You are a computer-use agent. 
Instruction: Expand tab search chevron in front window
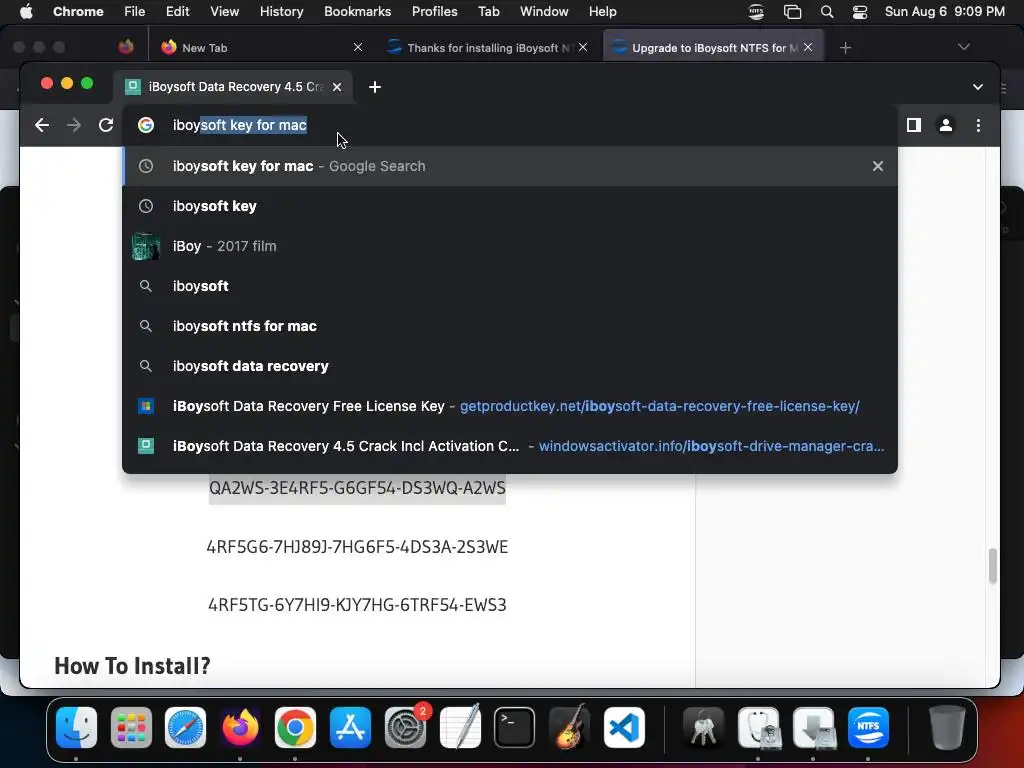click(x=978, y=87)
